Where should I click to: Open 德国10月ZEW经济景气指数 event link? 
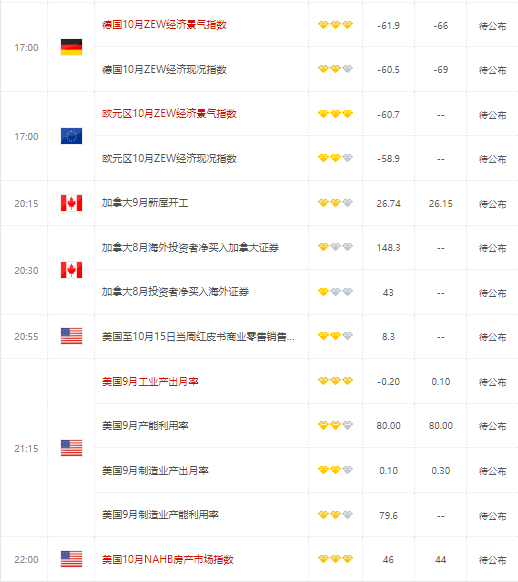pyautogui.click(x=164, y=25)
